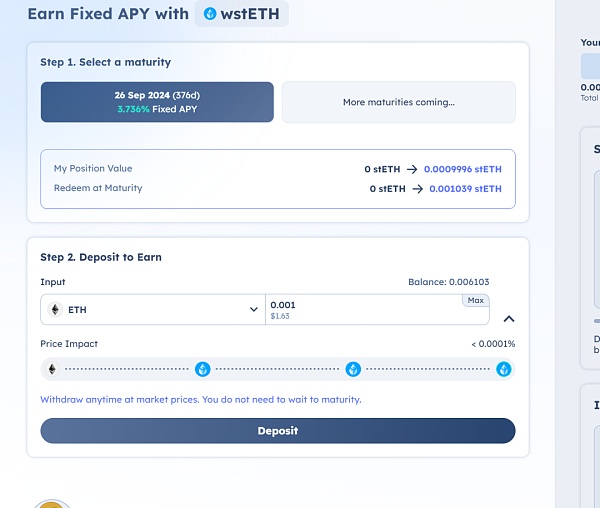The height and width of the screenshot is (508, 600).
Task: Click the deposit amount input field
Action: [x=360, y=309]
